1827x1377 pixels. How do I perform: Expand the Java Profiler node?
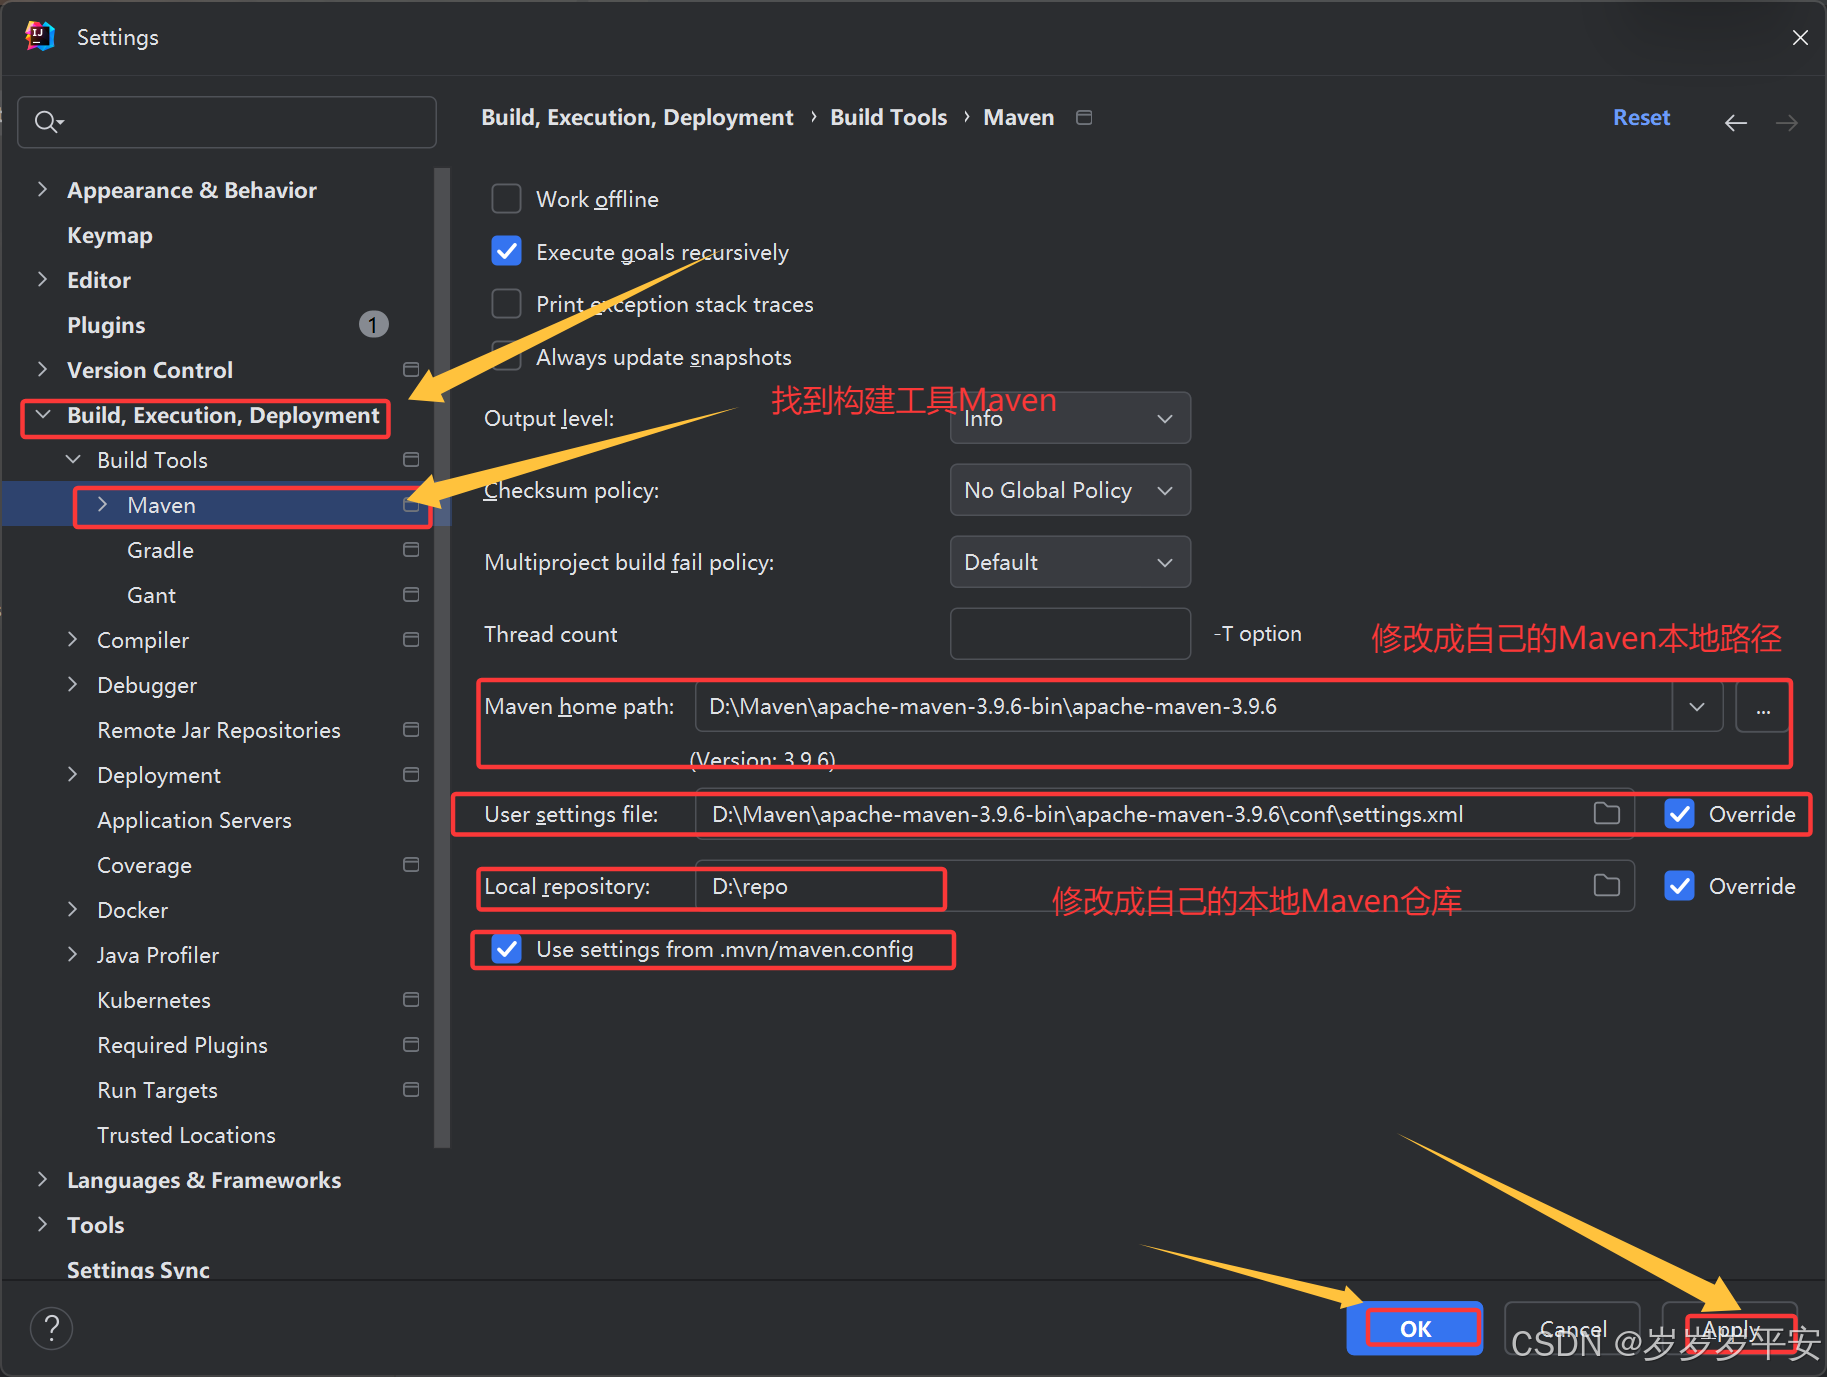72,954
